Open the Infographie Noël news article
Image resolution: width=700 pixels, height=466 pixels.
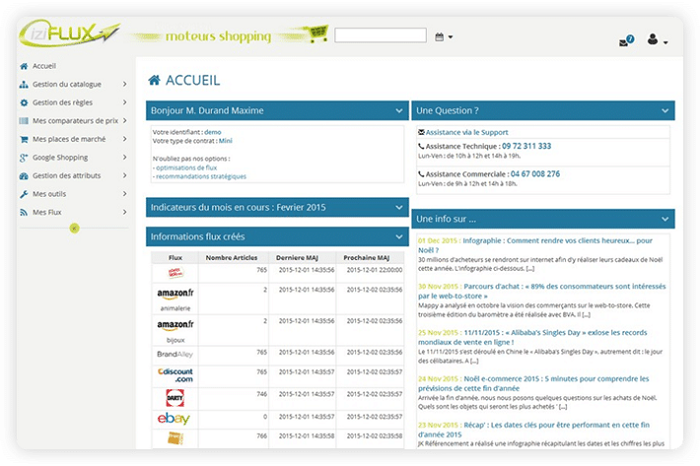534,241
